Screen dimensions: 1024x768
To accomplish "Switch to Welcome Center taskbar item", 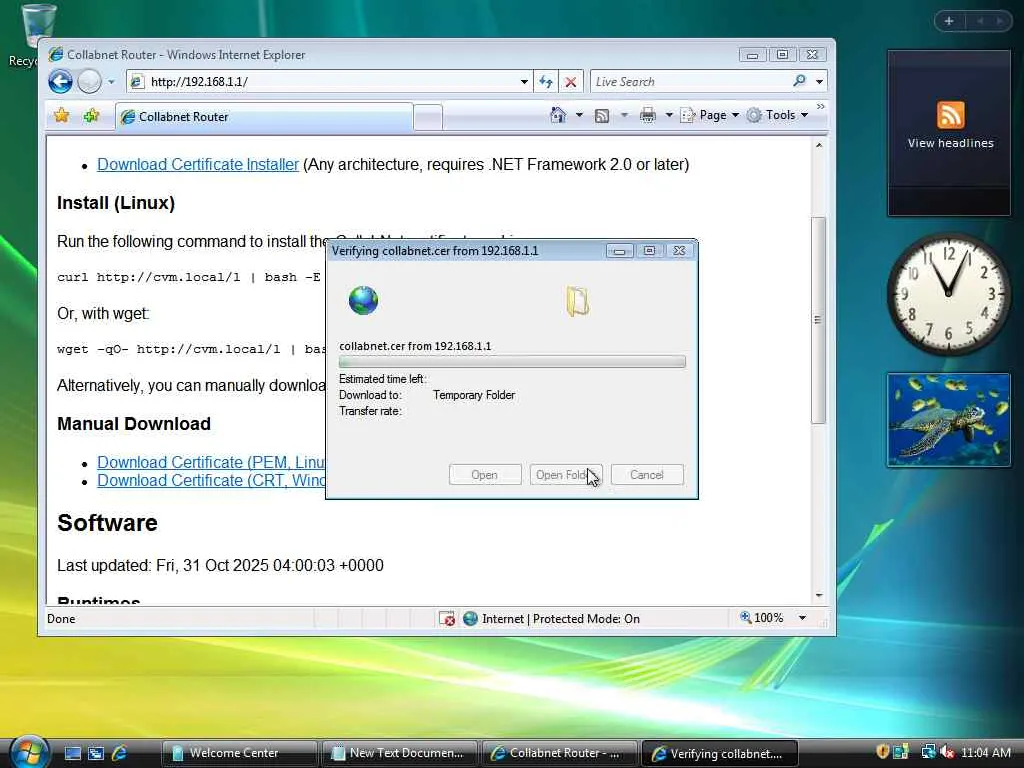I will (x=240, y=753).
